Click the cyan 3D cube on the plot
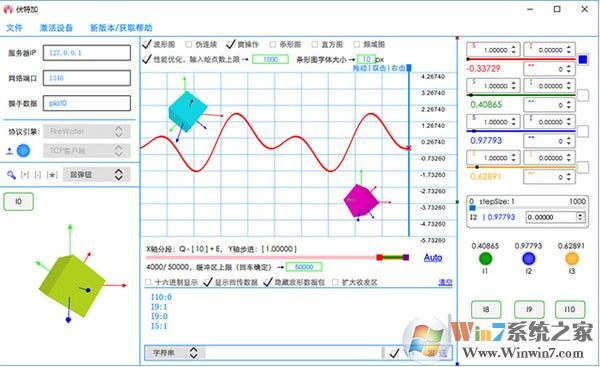This screenshot has height=367, width=600. [188, 111]
